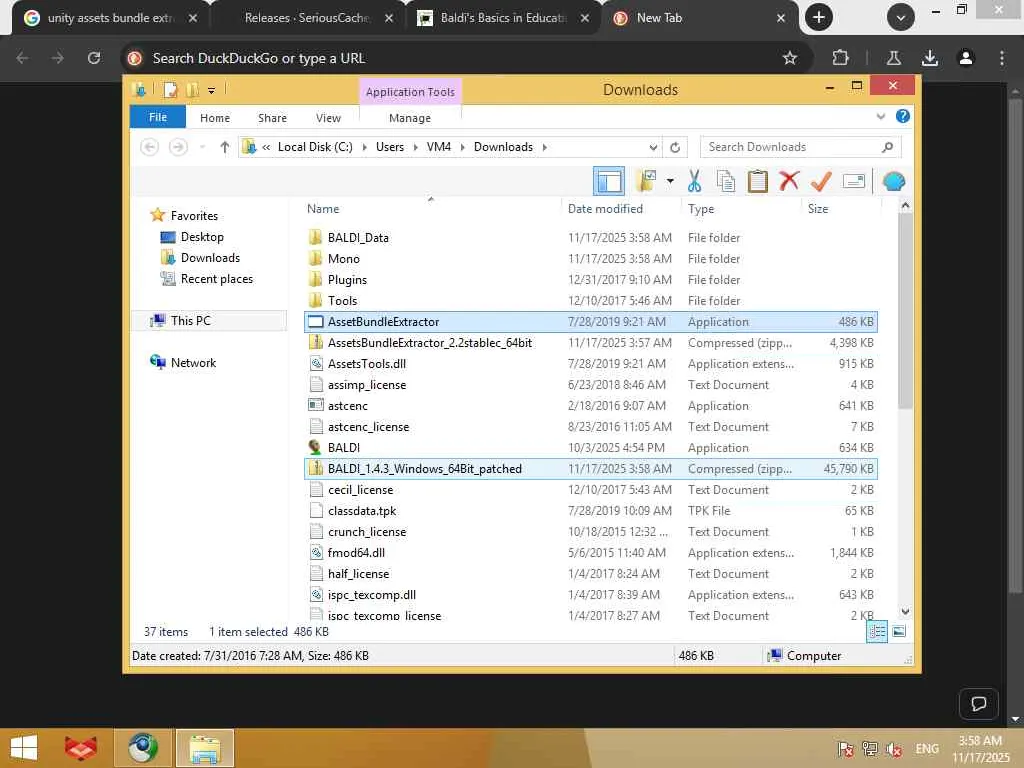Image resolution: width=1024 pixels, height=768 pixels.
Task: Click the Local Disk (C:) breadcrumb
Action: pyautogui.click(x=315, y=147)
